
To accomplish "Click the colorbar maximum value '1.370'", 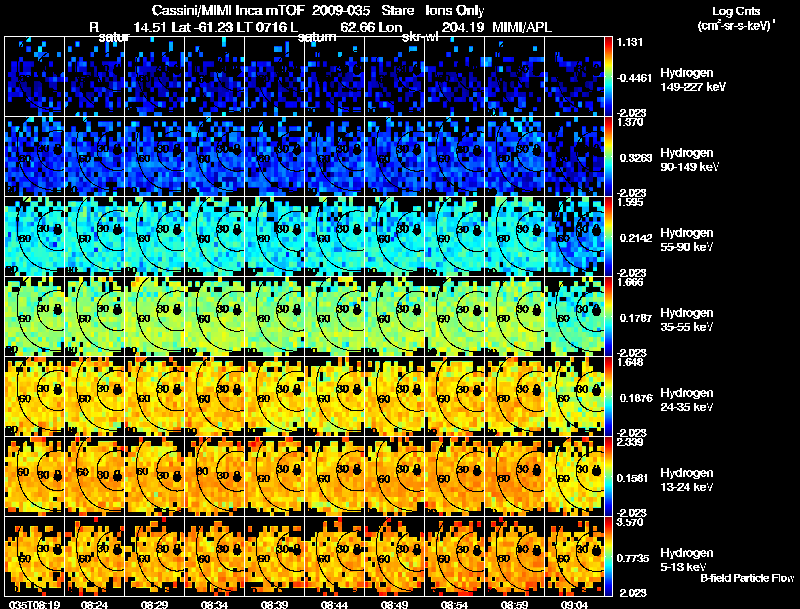I will click(630, 122).
